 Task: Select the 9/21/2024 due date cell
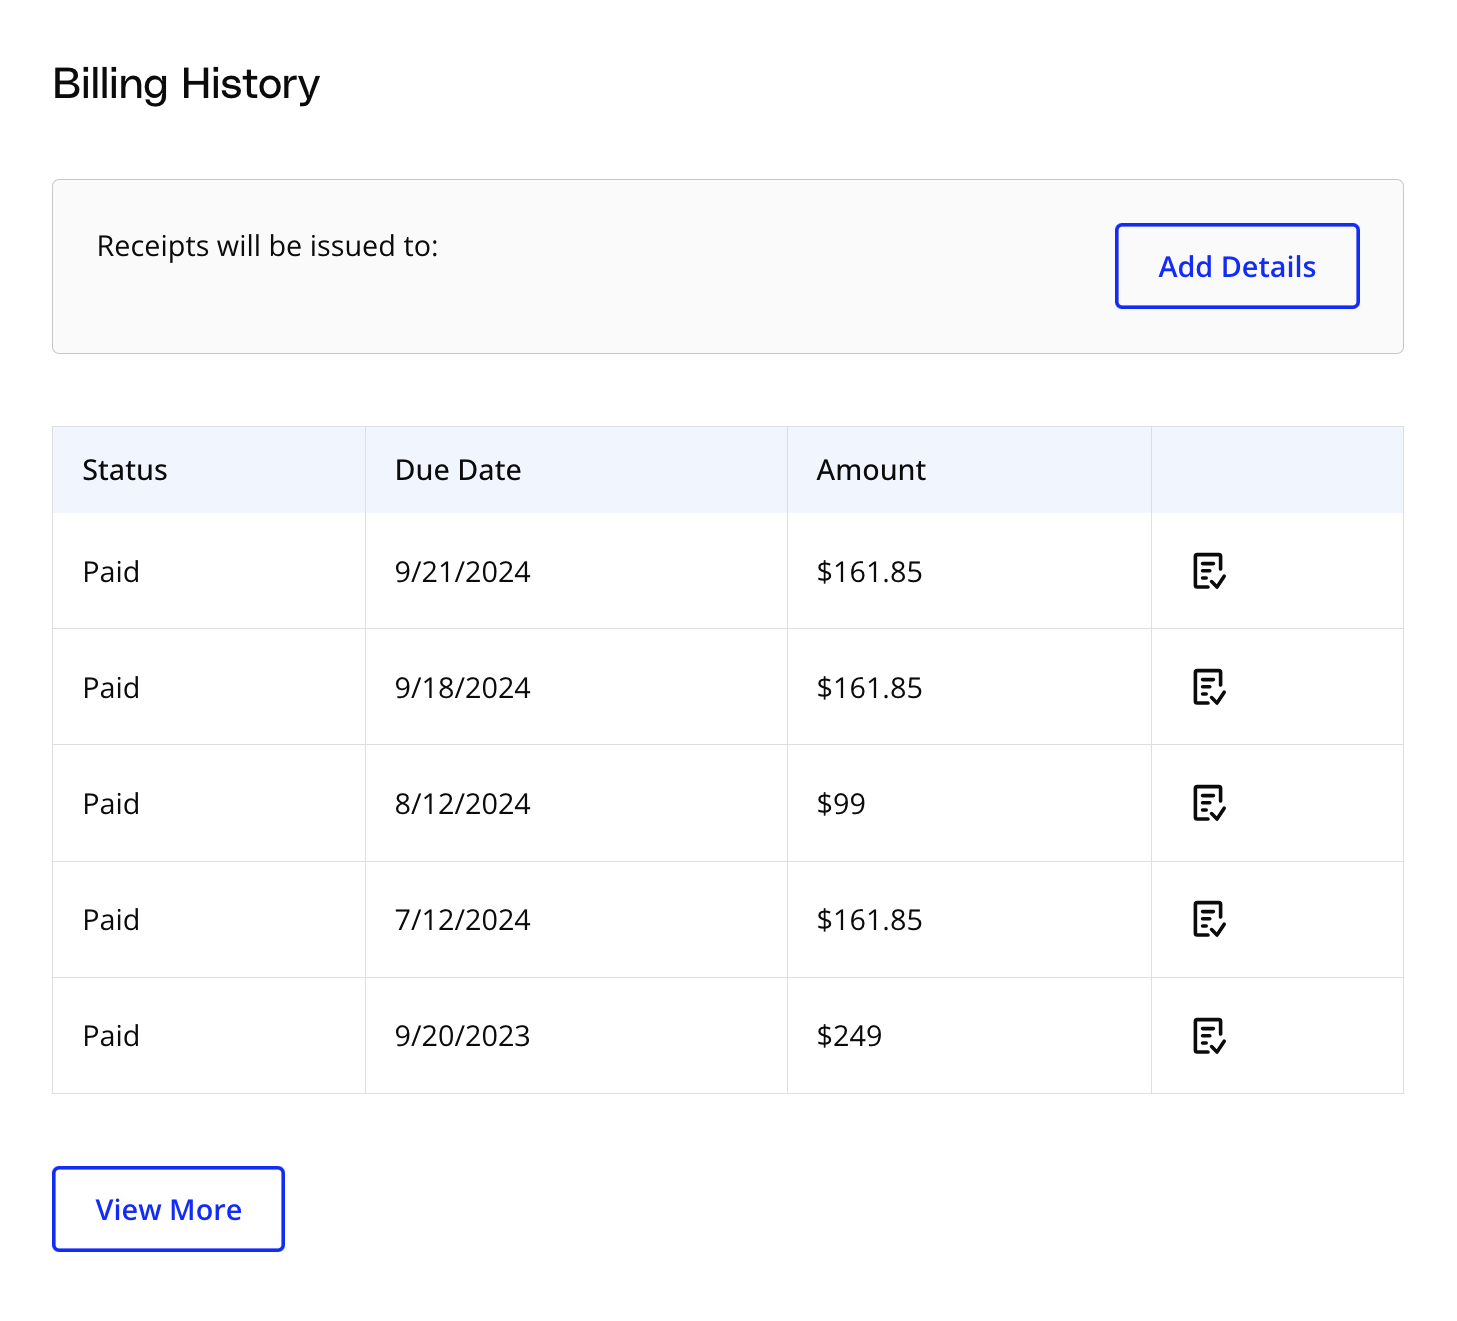[462, 572]
